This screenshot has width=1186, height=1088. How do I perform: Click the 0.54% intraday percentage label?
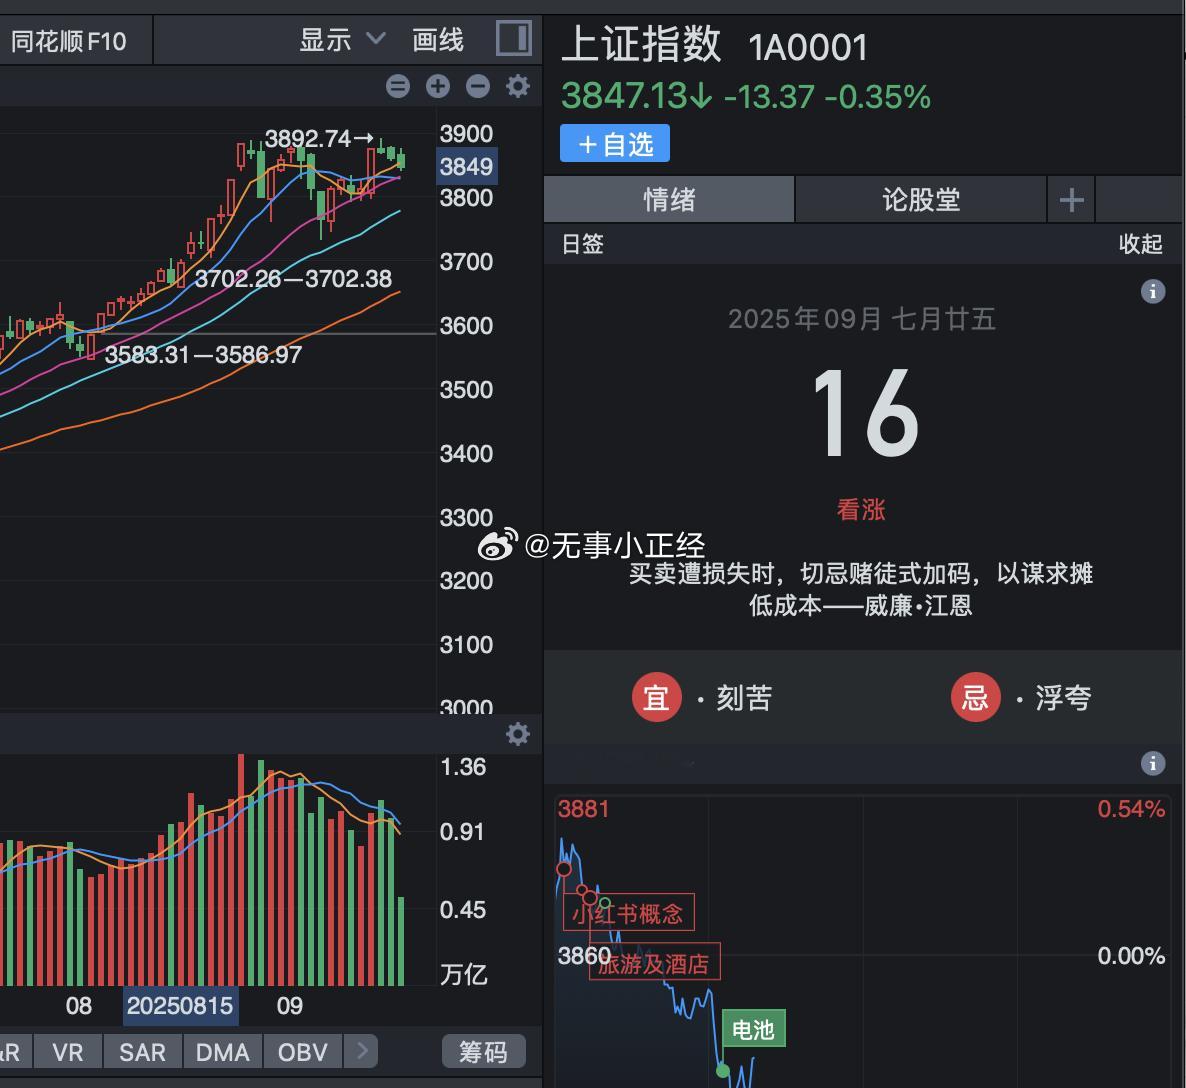pos(1131,809)
